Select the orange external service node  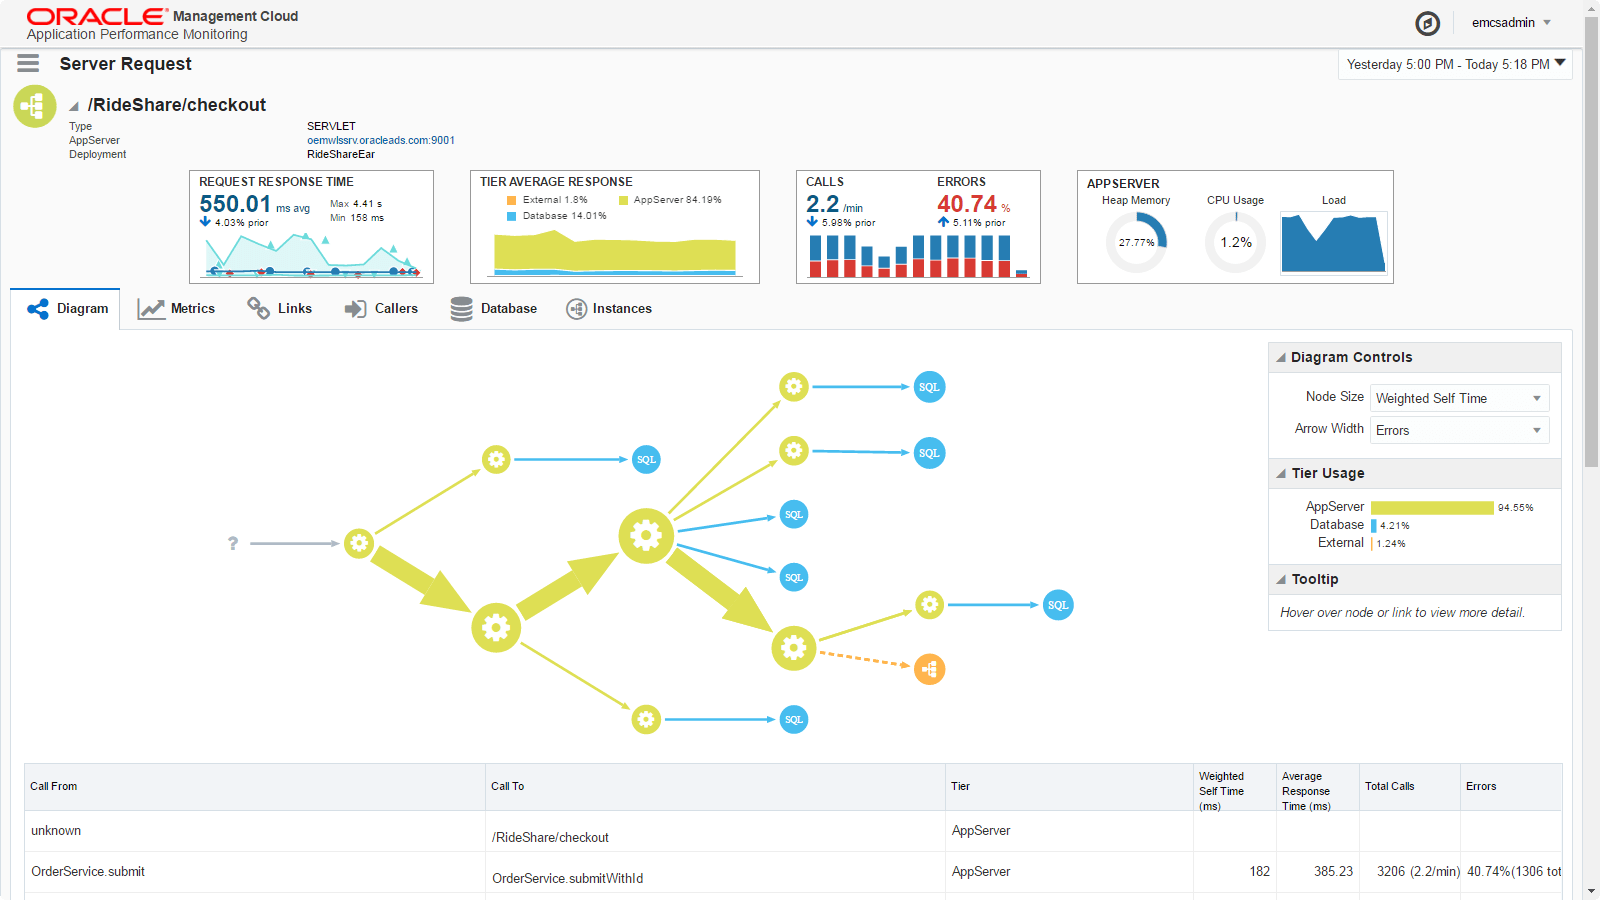930,669
